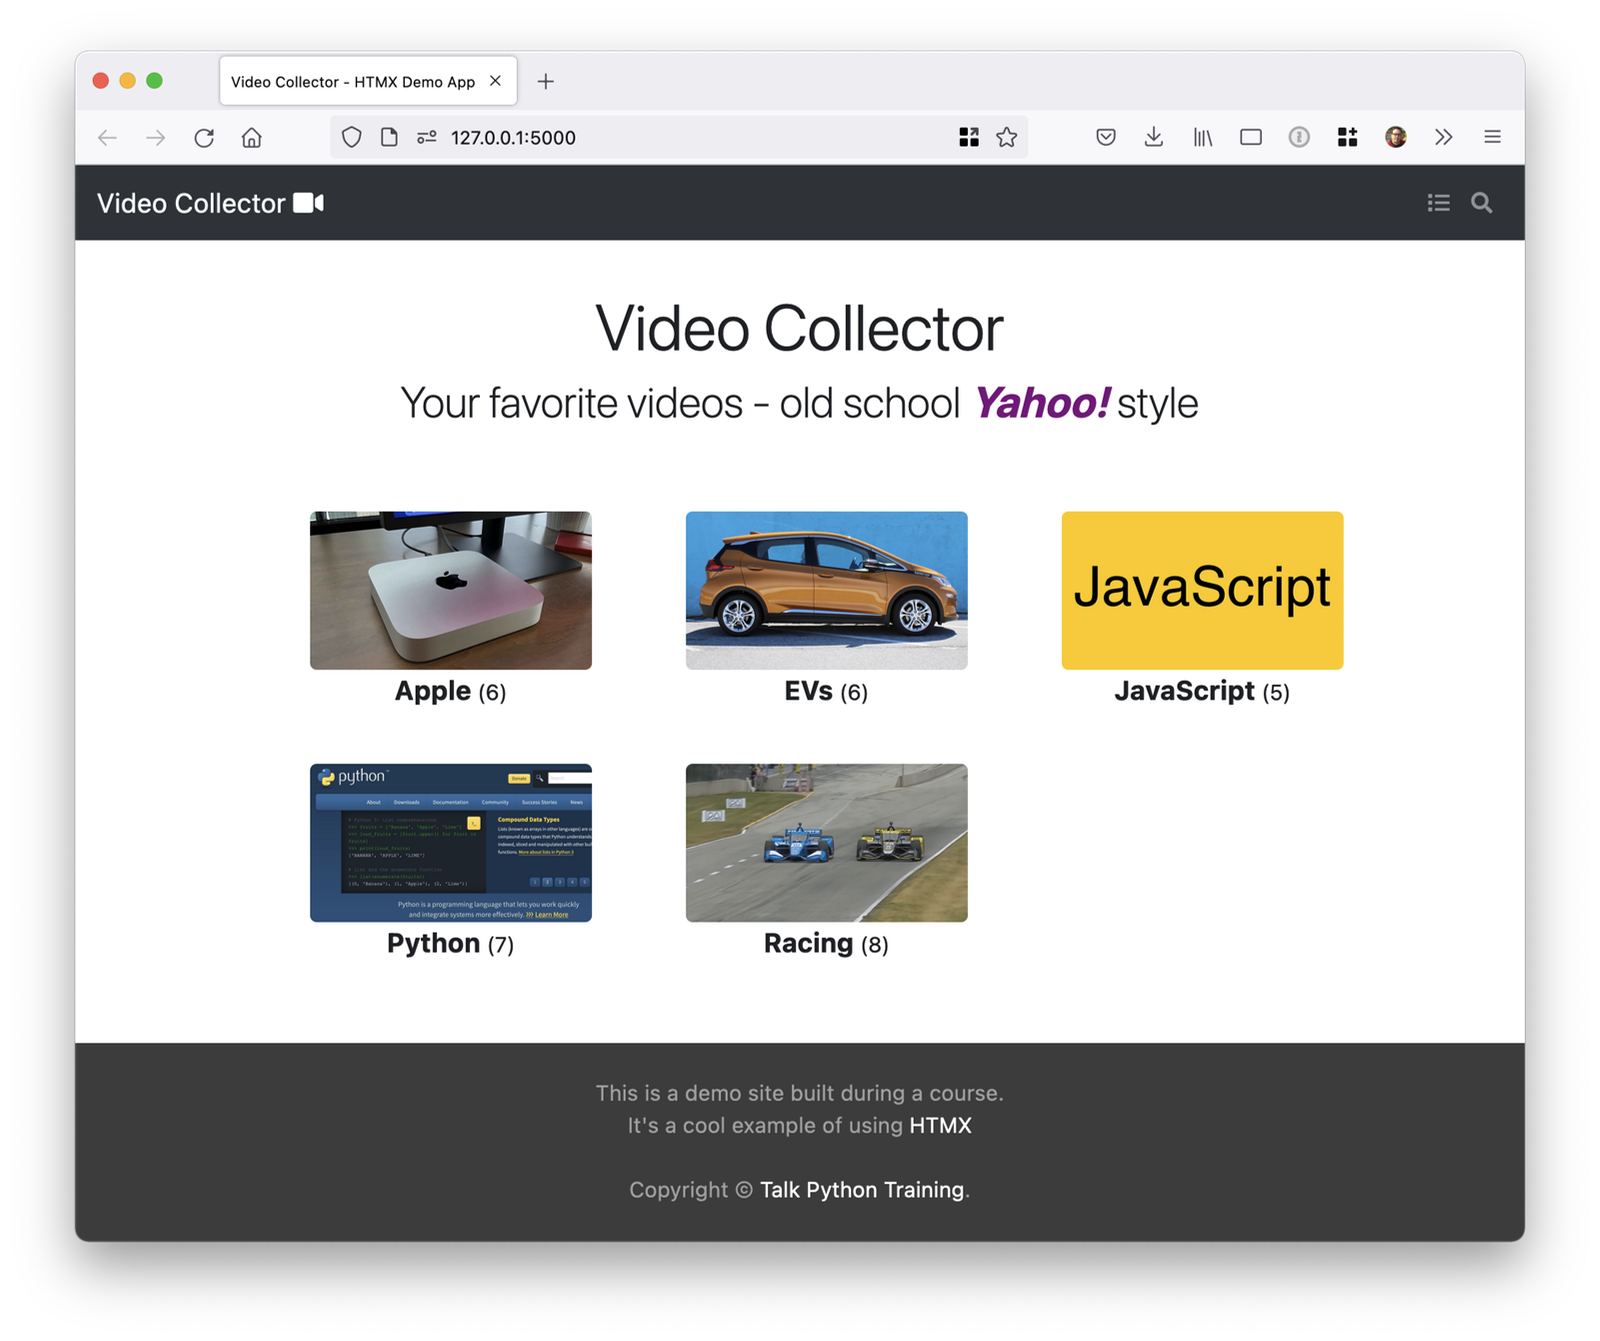This screenshot has height=1341, width=1600.
Task: Open search using the magnifier icon
Action: (1481, 203)
